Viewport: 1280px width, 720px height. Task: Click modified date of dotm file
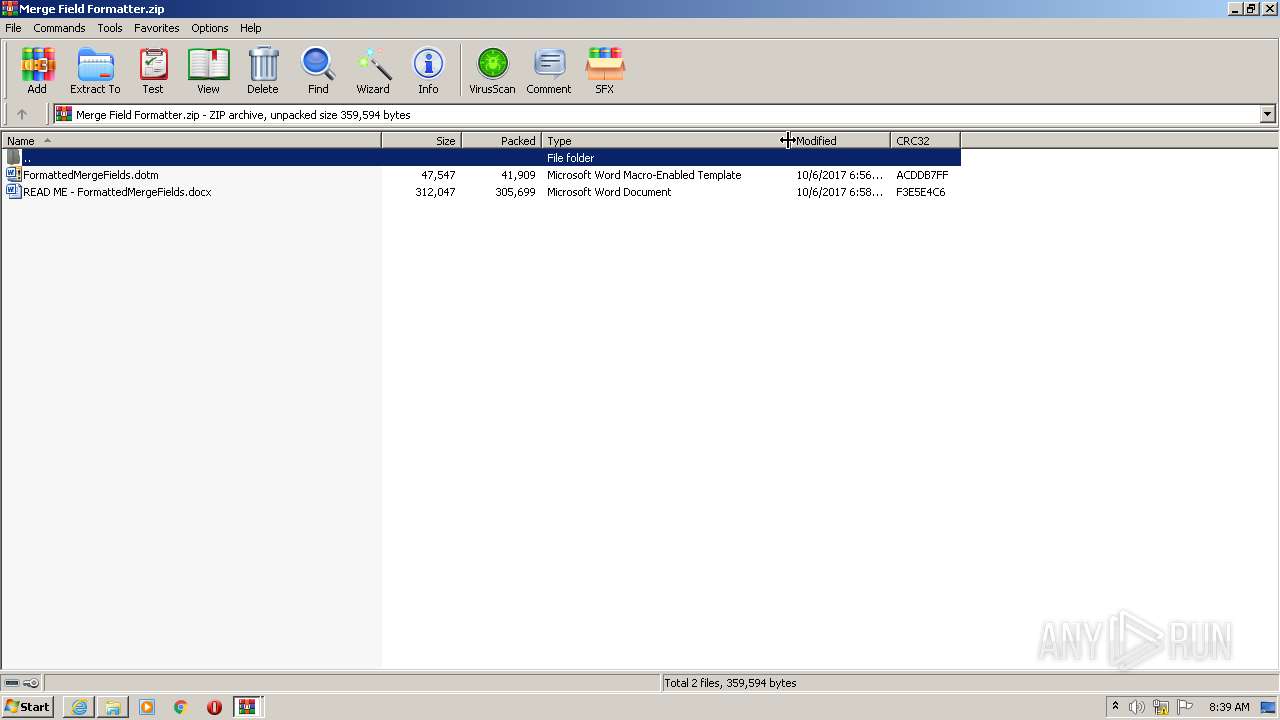[x=840, y=175]
